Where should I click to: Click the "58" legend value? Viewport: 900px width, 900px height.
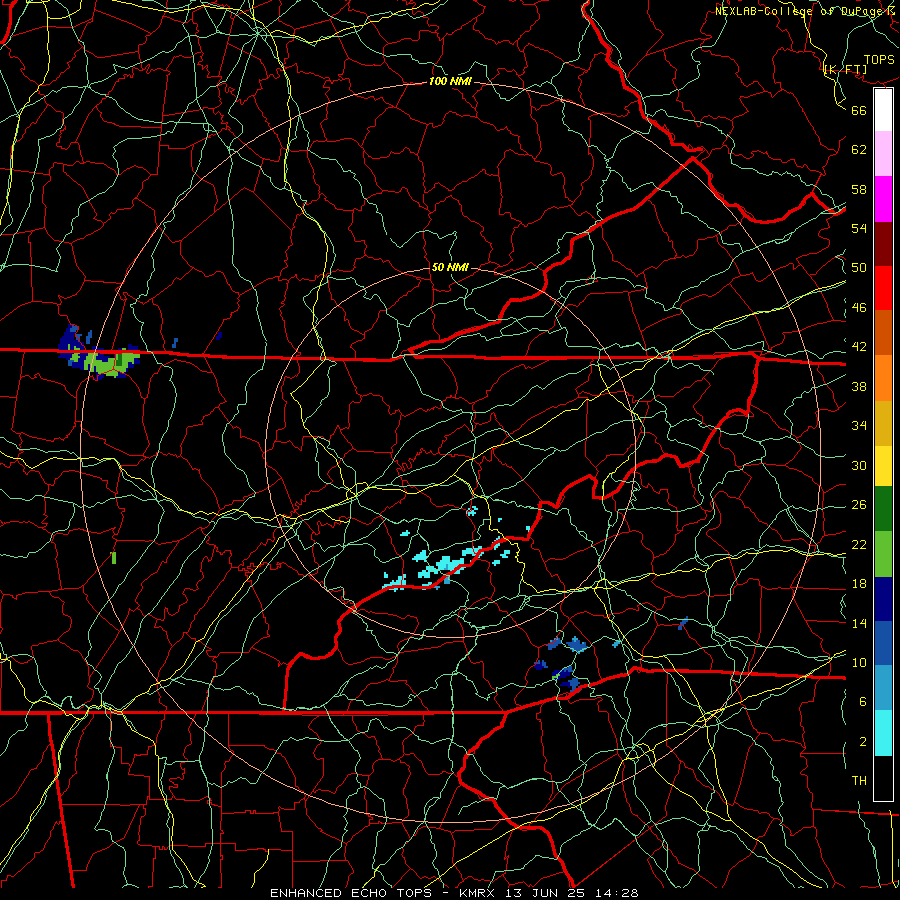click(859, 189)
